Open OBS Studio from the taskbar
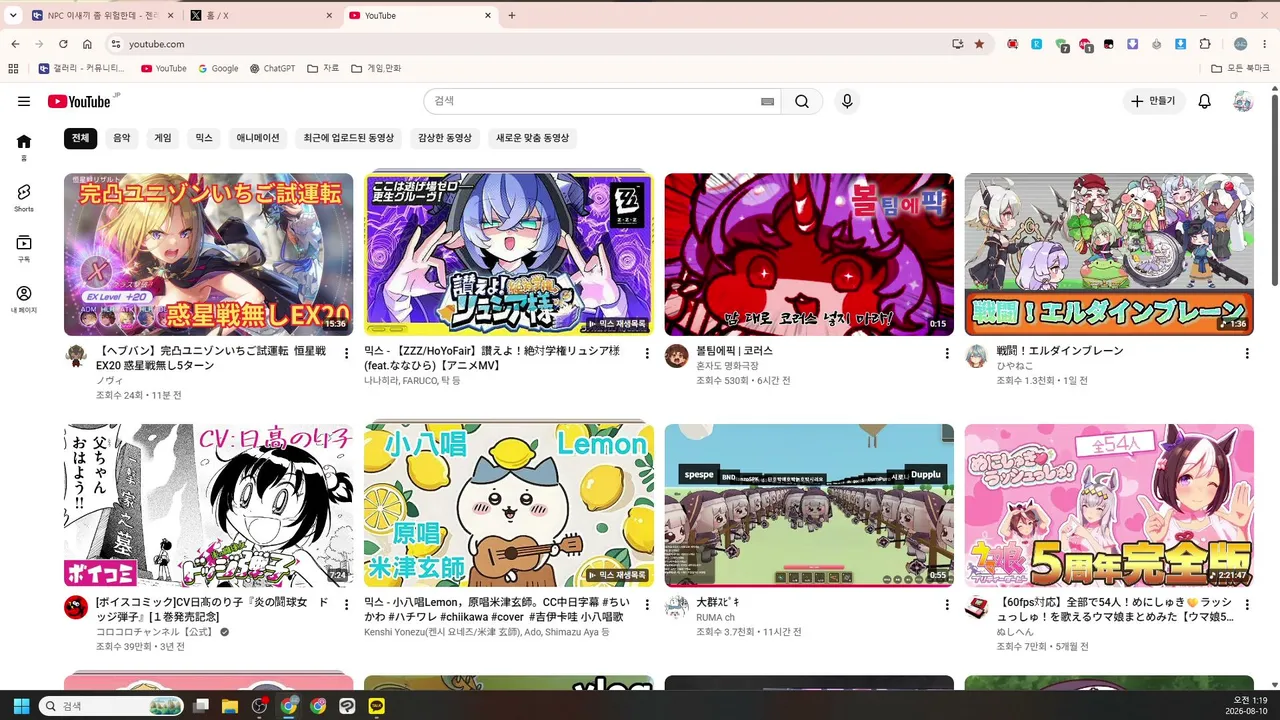Image resolution: width=1280 pixels, height=720 pixels. [x=260, y=706]
